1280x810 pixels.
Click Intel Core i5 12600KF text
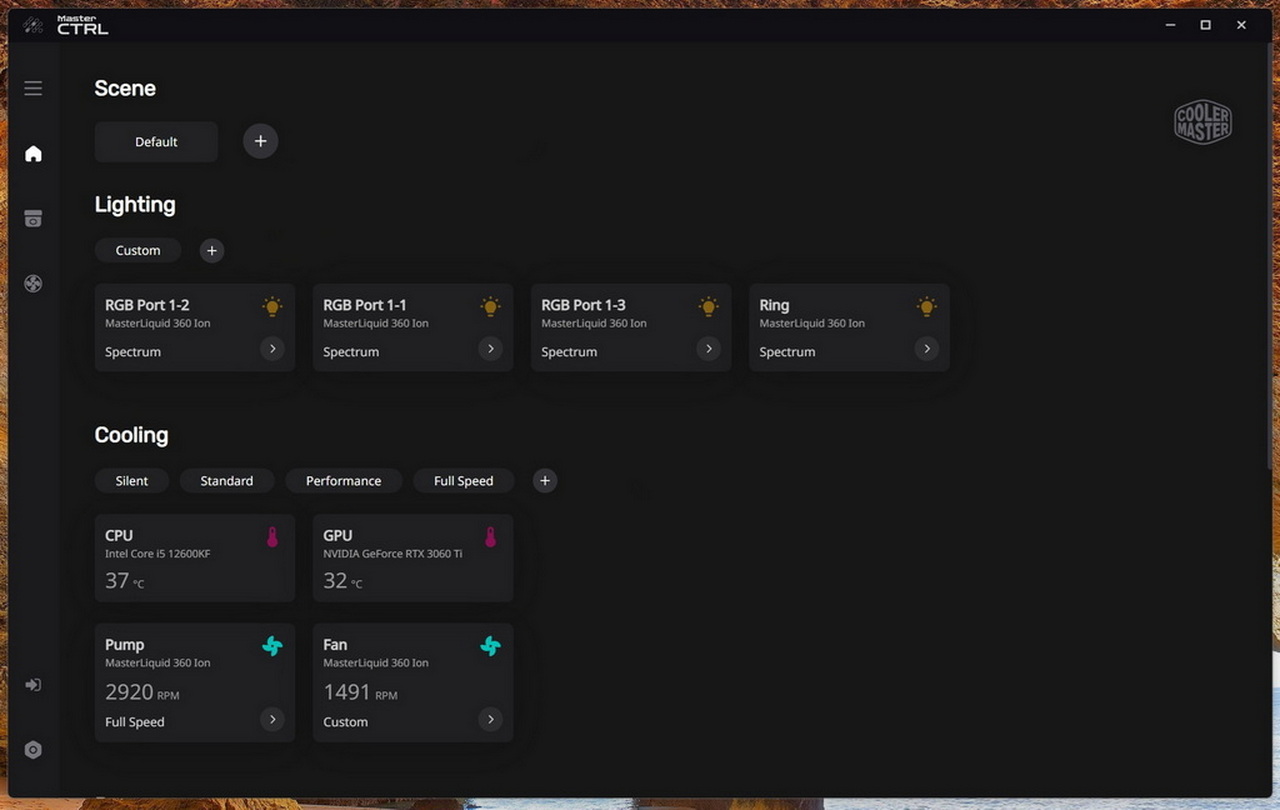click(158, 554)
